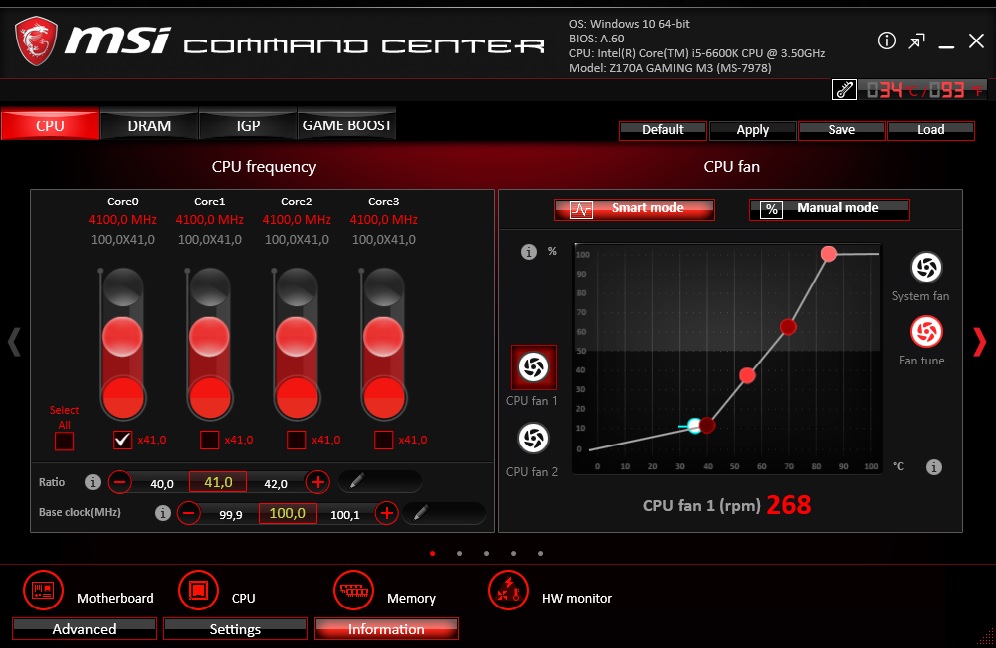Click Base clock field showing 100,0
Image resolution: width=996 pixels, height=648 pixels.
click(288, 513)
